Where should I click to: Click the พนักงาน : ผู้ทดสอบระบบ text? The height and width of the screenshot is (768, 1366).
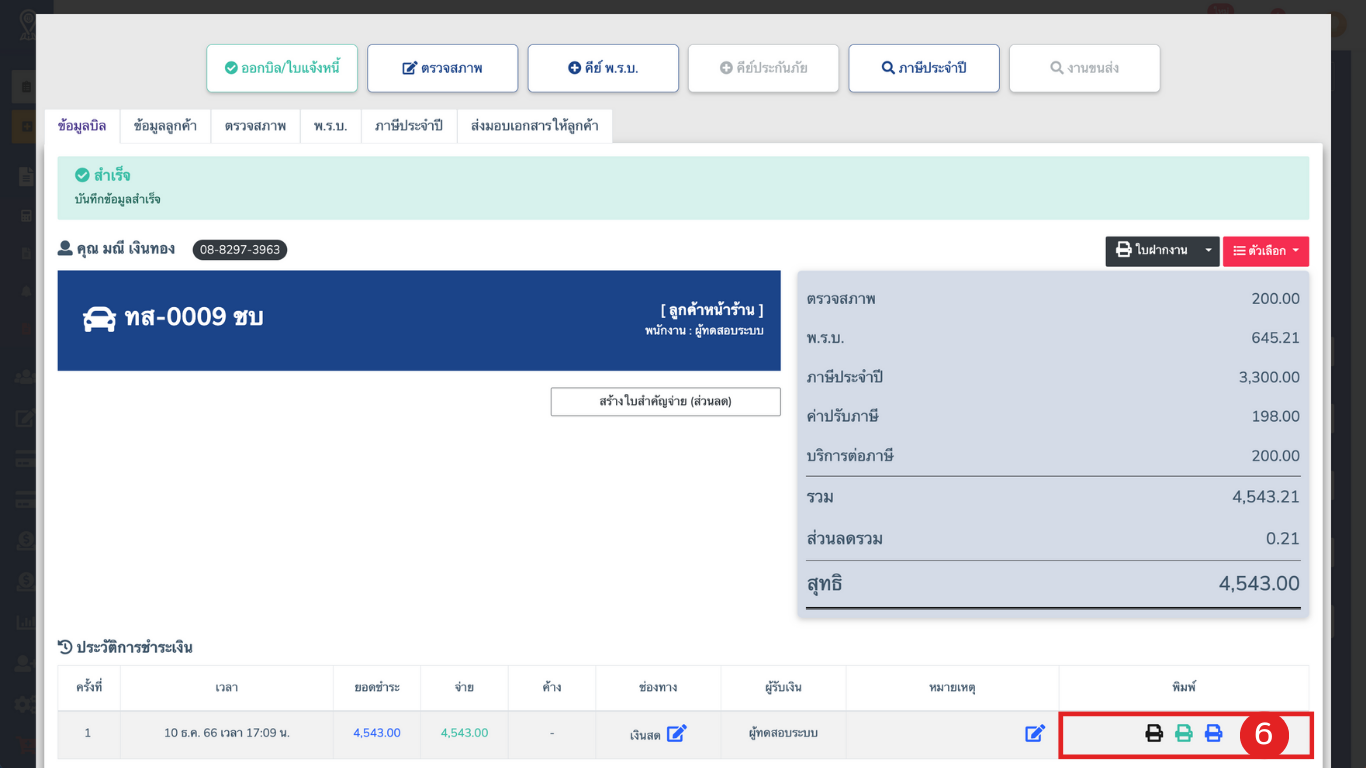coord(704,330)
